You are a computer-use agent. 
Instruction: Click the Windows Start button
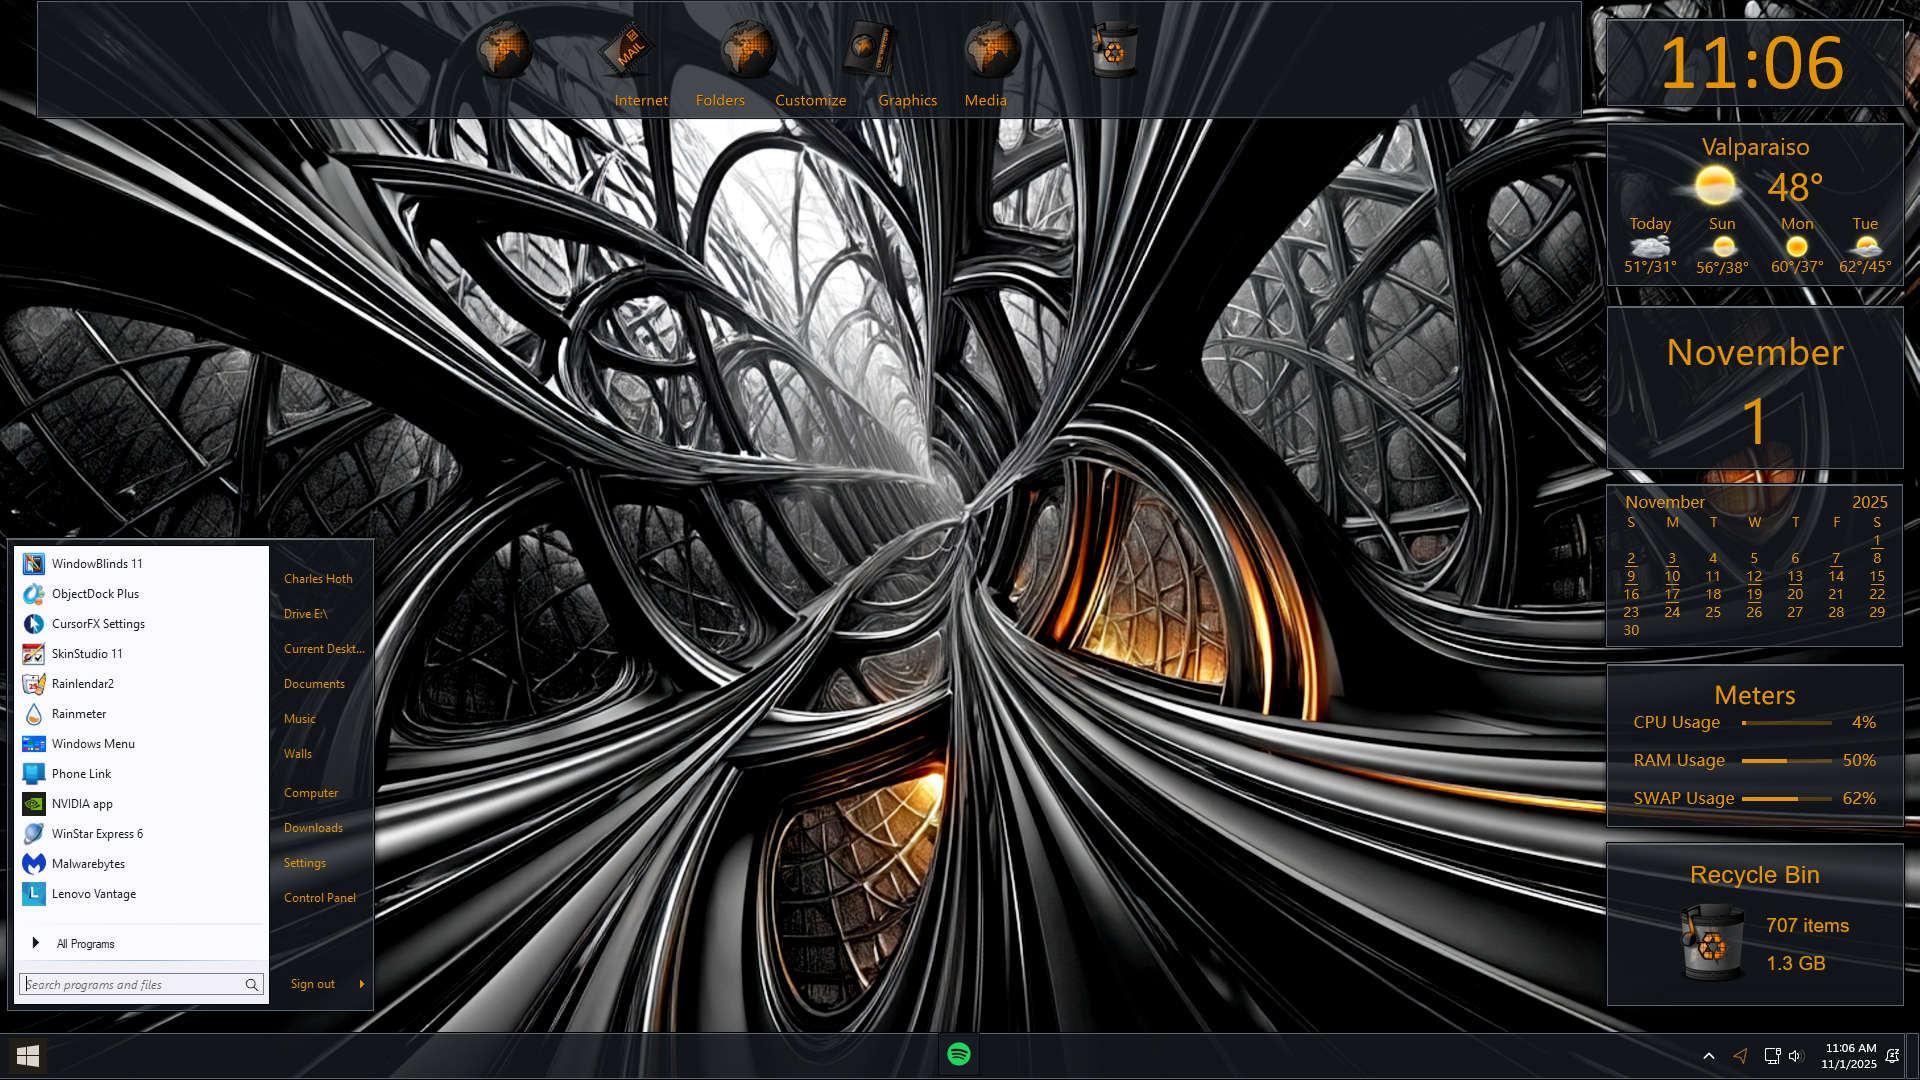click(x=28, y=1055)
